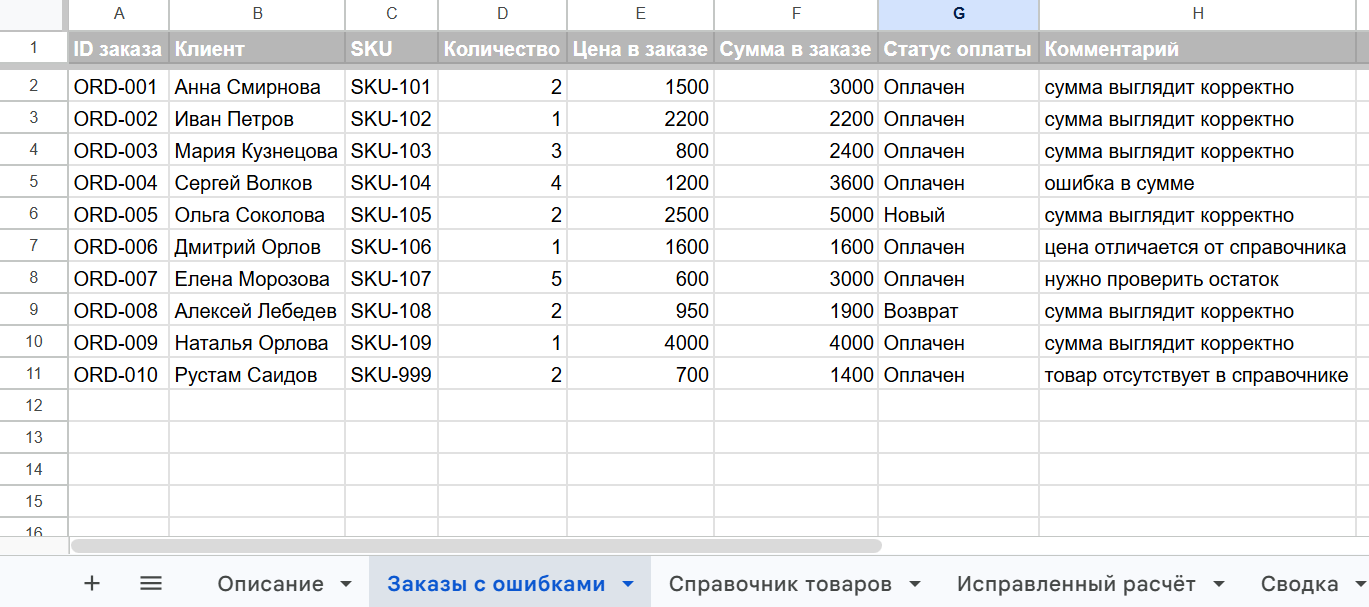
Task: Select highlighted column G header
Action: [959, 14]
